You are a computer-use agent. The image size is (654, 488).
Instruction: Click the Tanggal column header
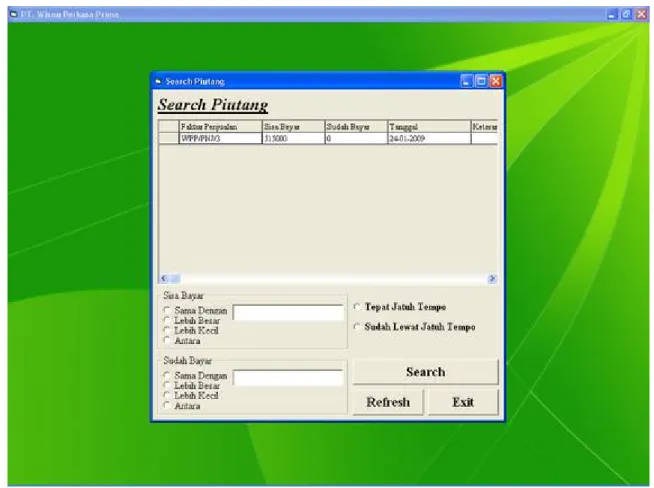pos(430,126)
